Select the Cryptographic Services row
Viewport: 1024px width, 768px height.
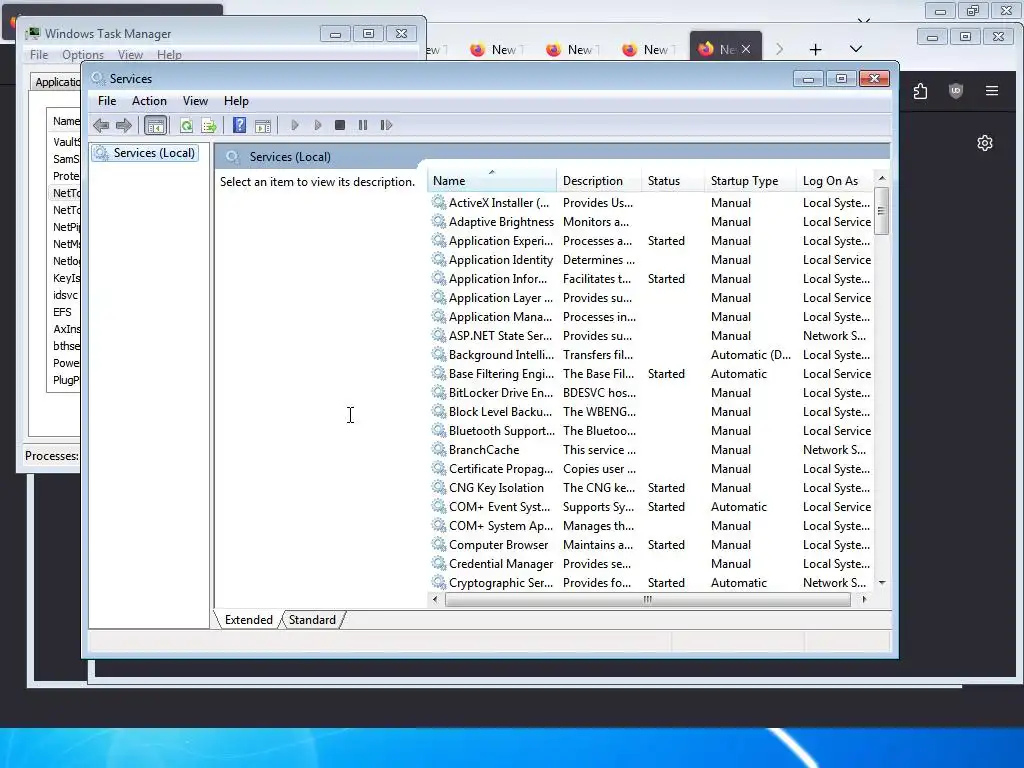click(x=652, y=583)
